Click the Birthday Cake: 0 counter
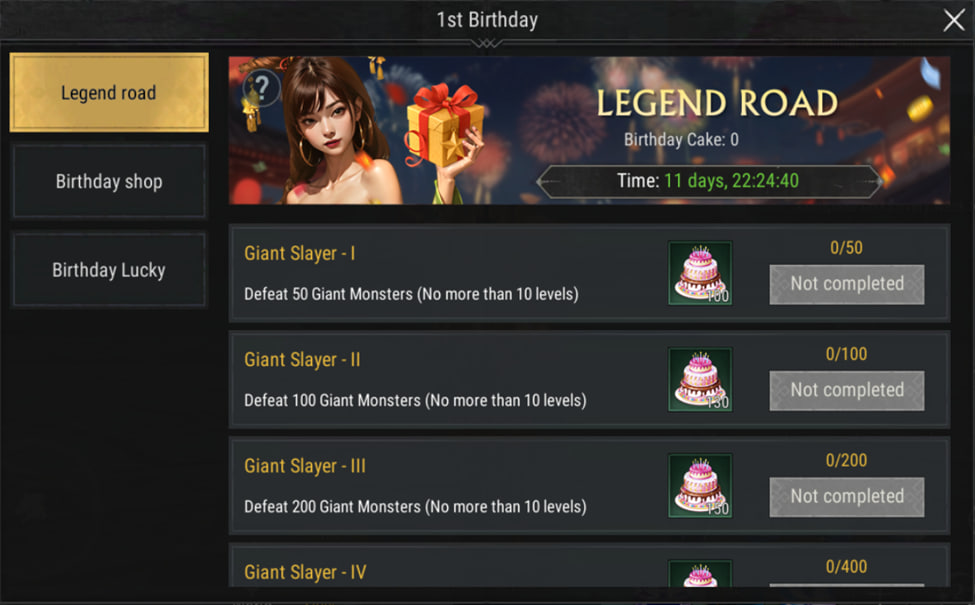 (x=682, y=139)
